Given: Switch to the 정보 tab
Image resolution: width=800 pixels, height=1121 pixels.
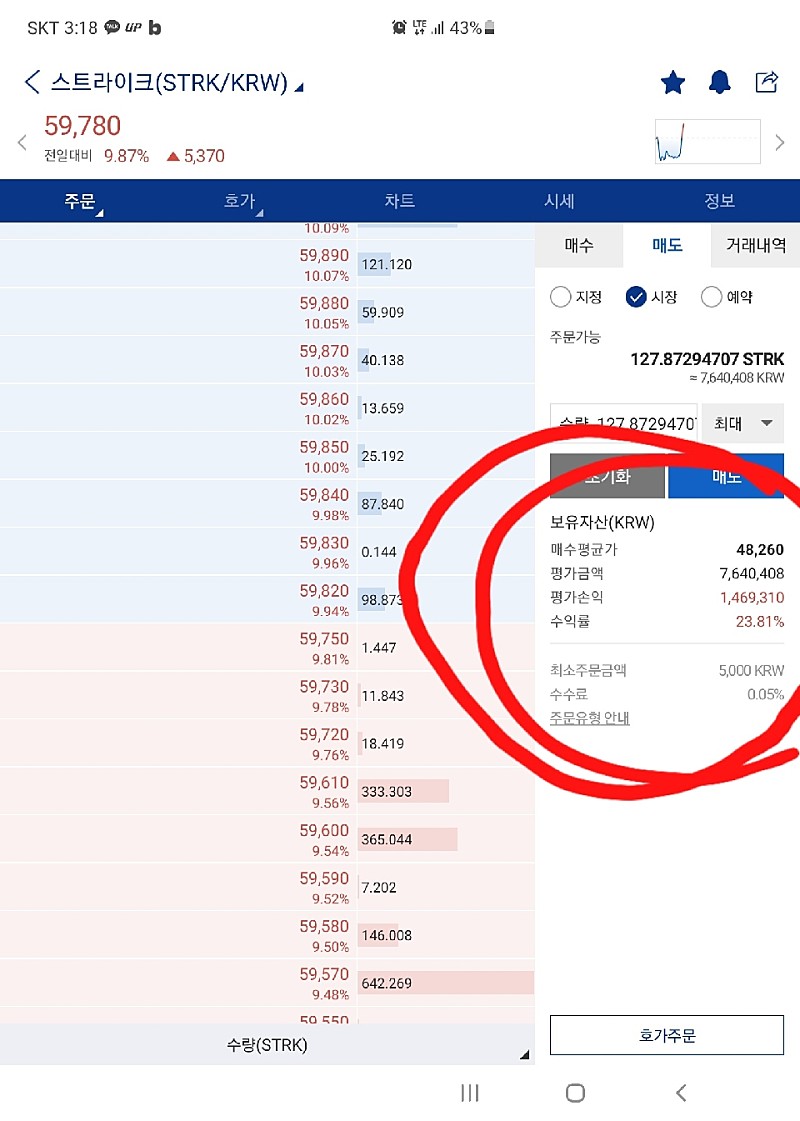Looking at the screenshot, I should [719, 201].
